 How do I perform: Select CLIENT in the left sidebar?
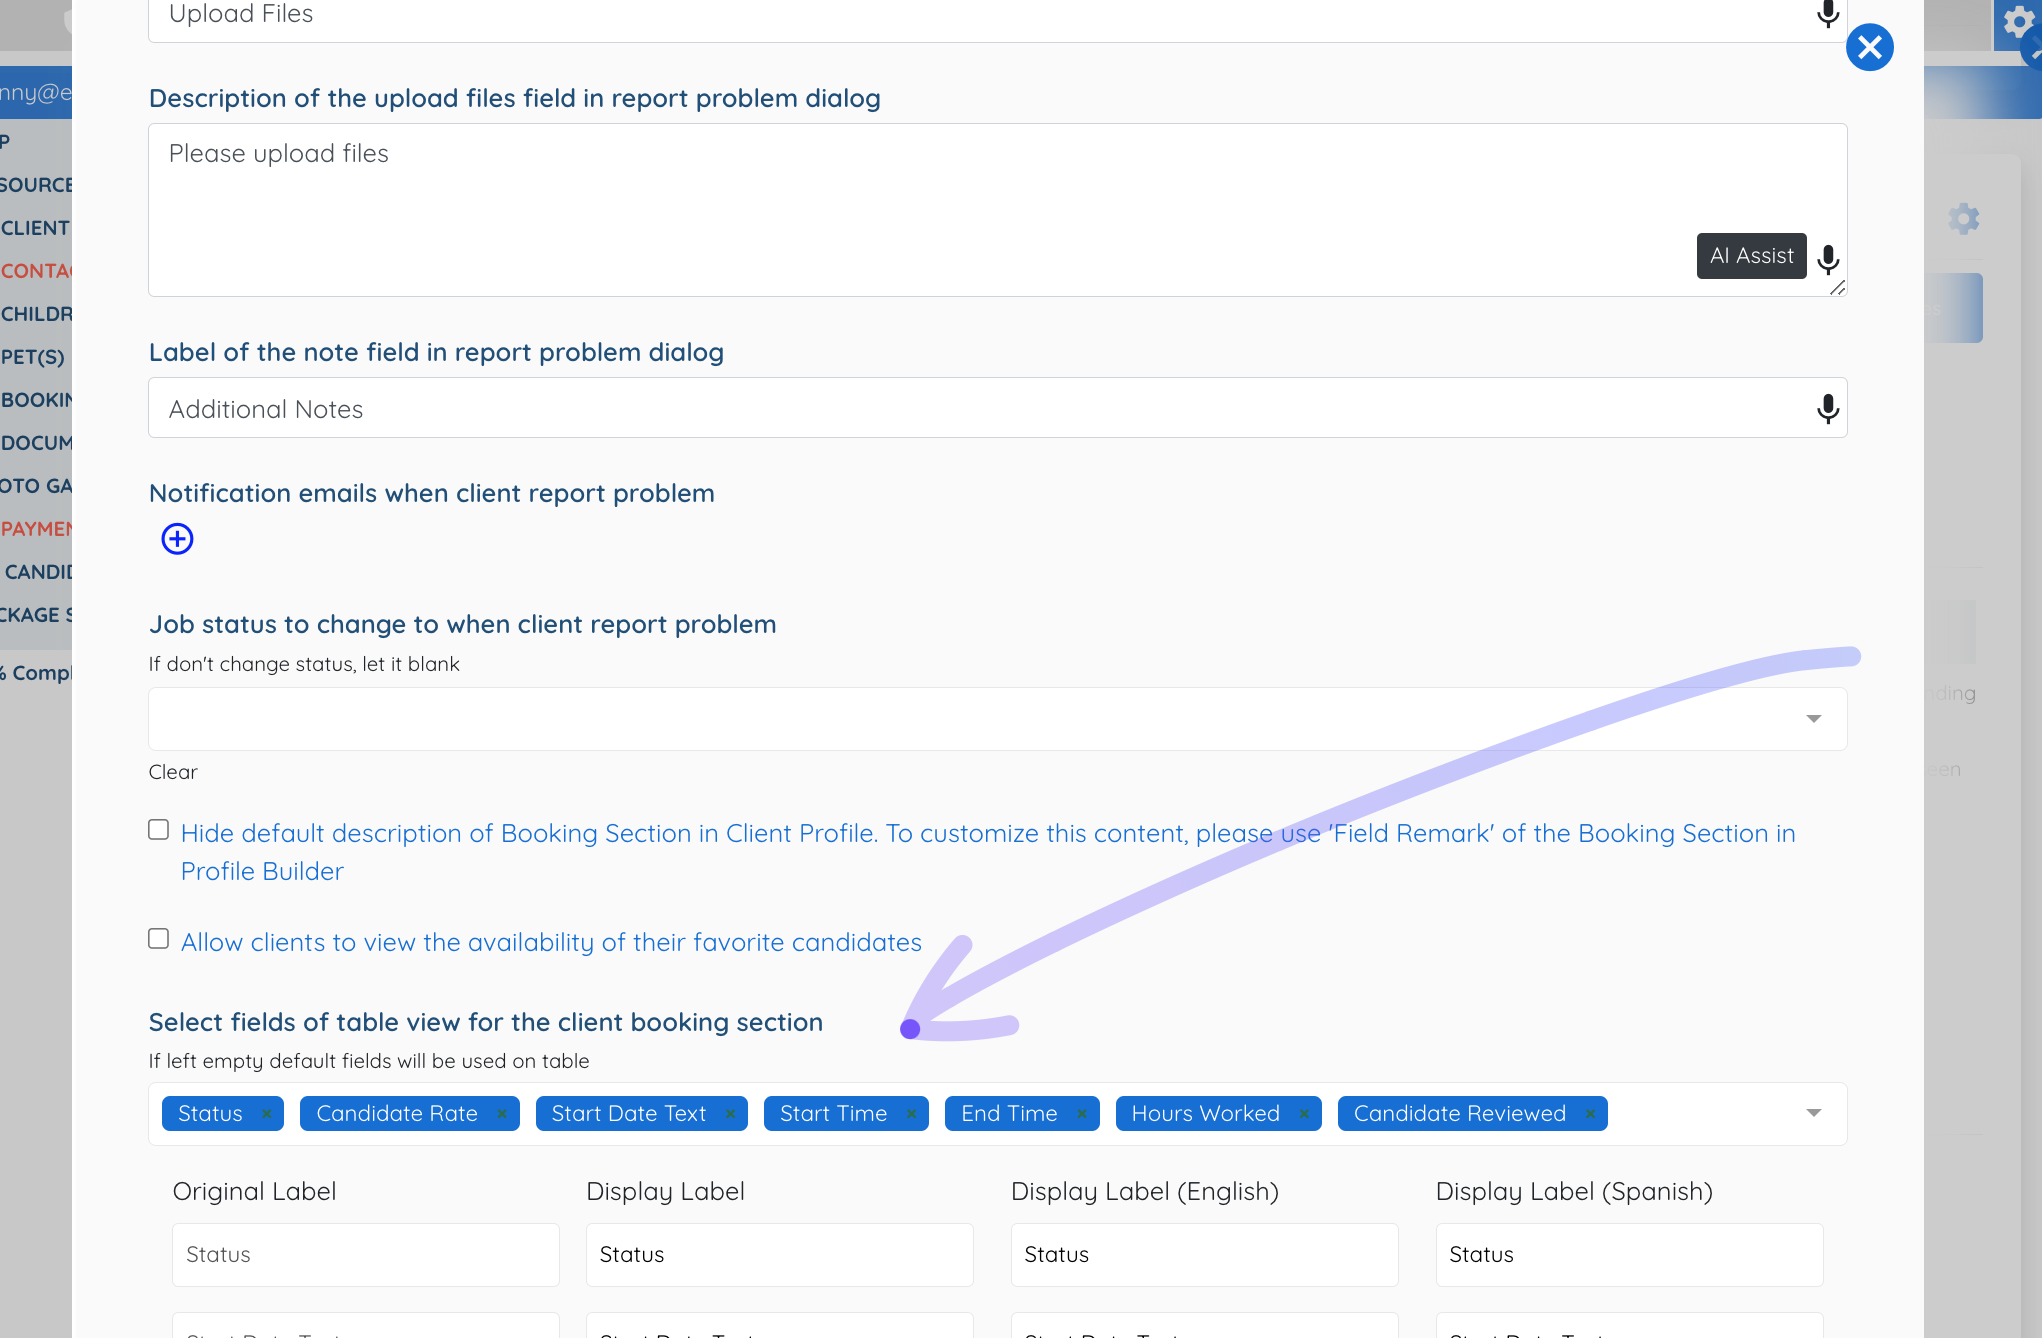pyautogui.click(x=36, y=228)
